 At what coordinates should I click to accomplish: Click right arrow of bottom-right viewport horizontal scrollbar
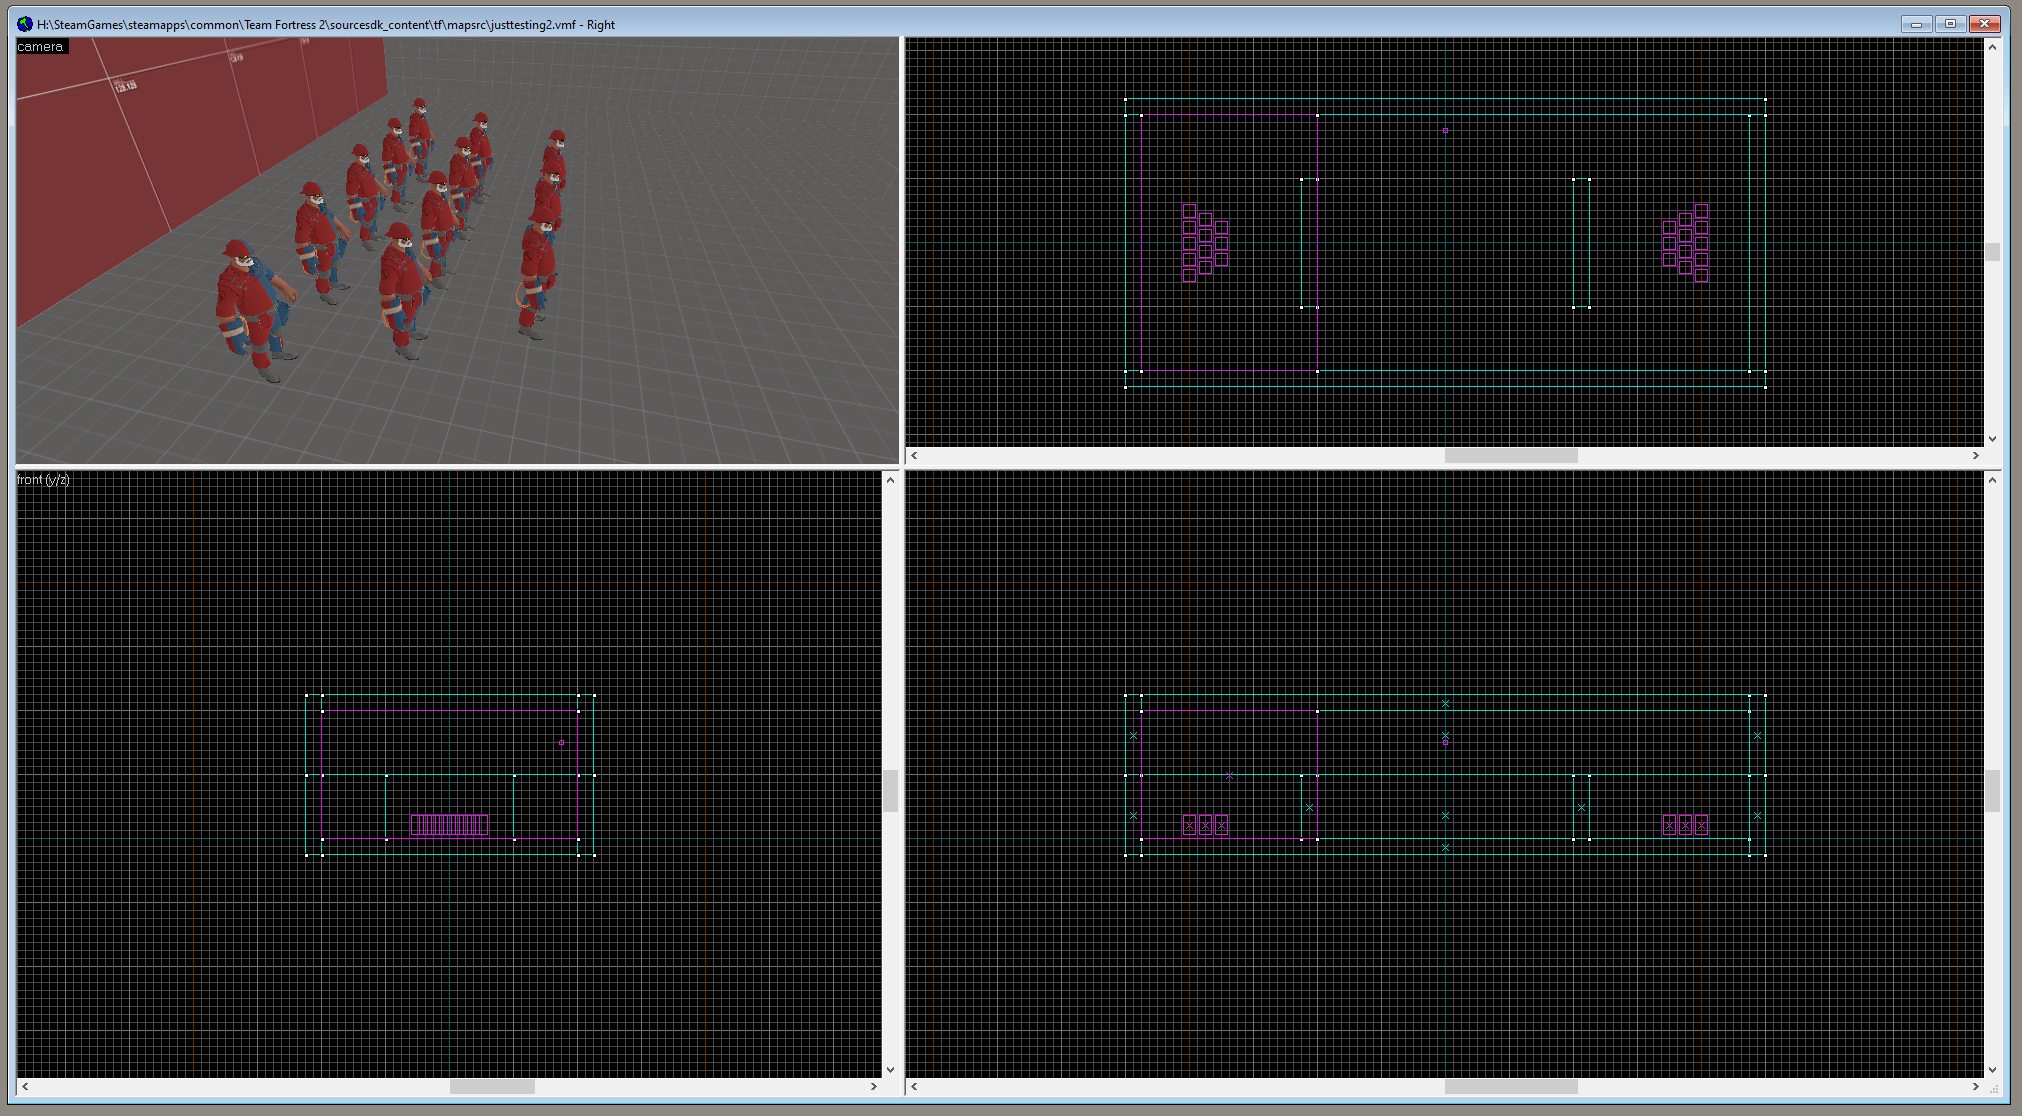click(1975, 1086)
